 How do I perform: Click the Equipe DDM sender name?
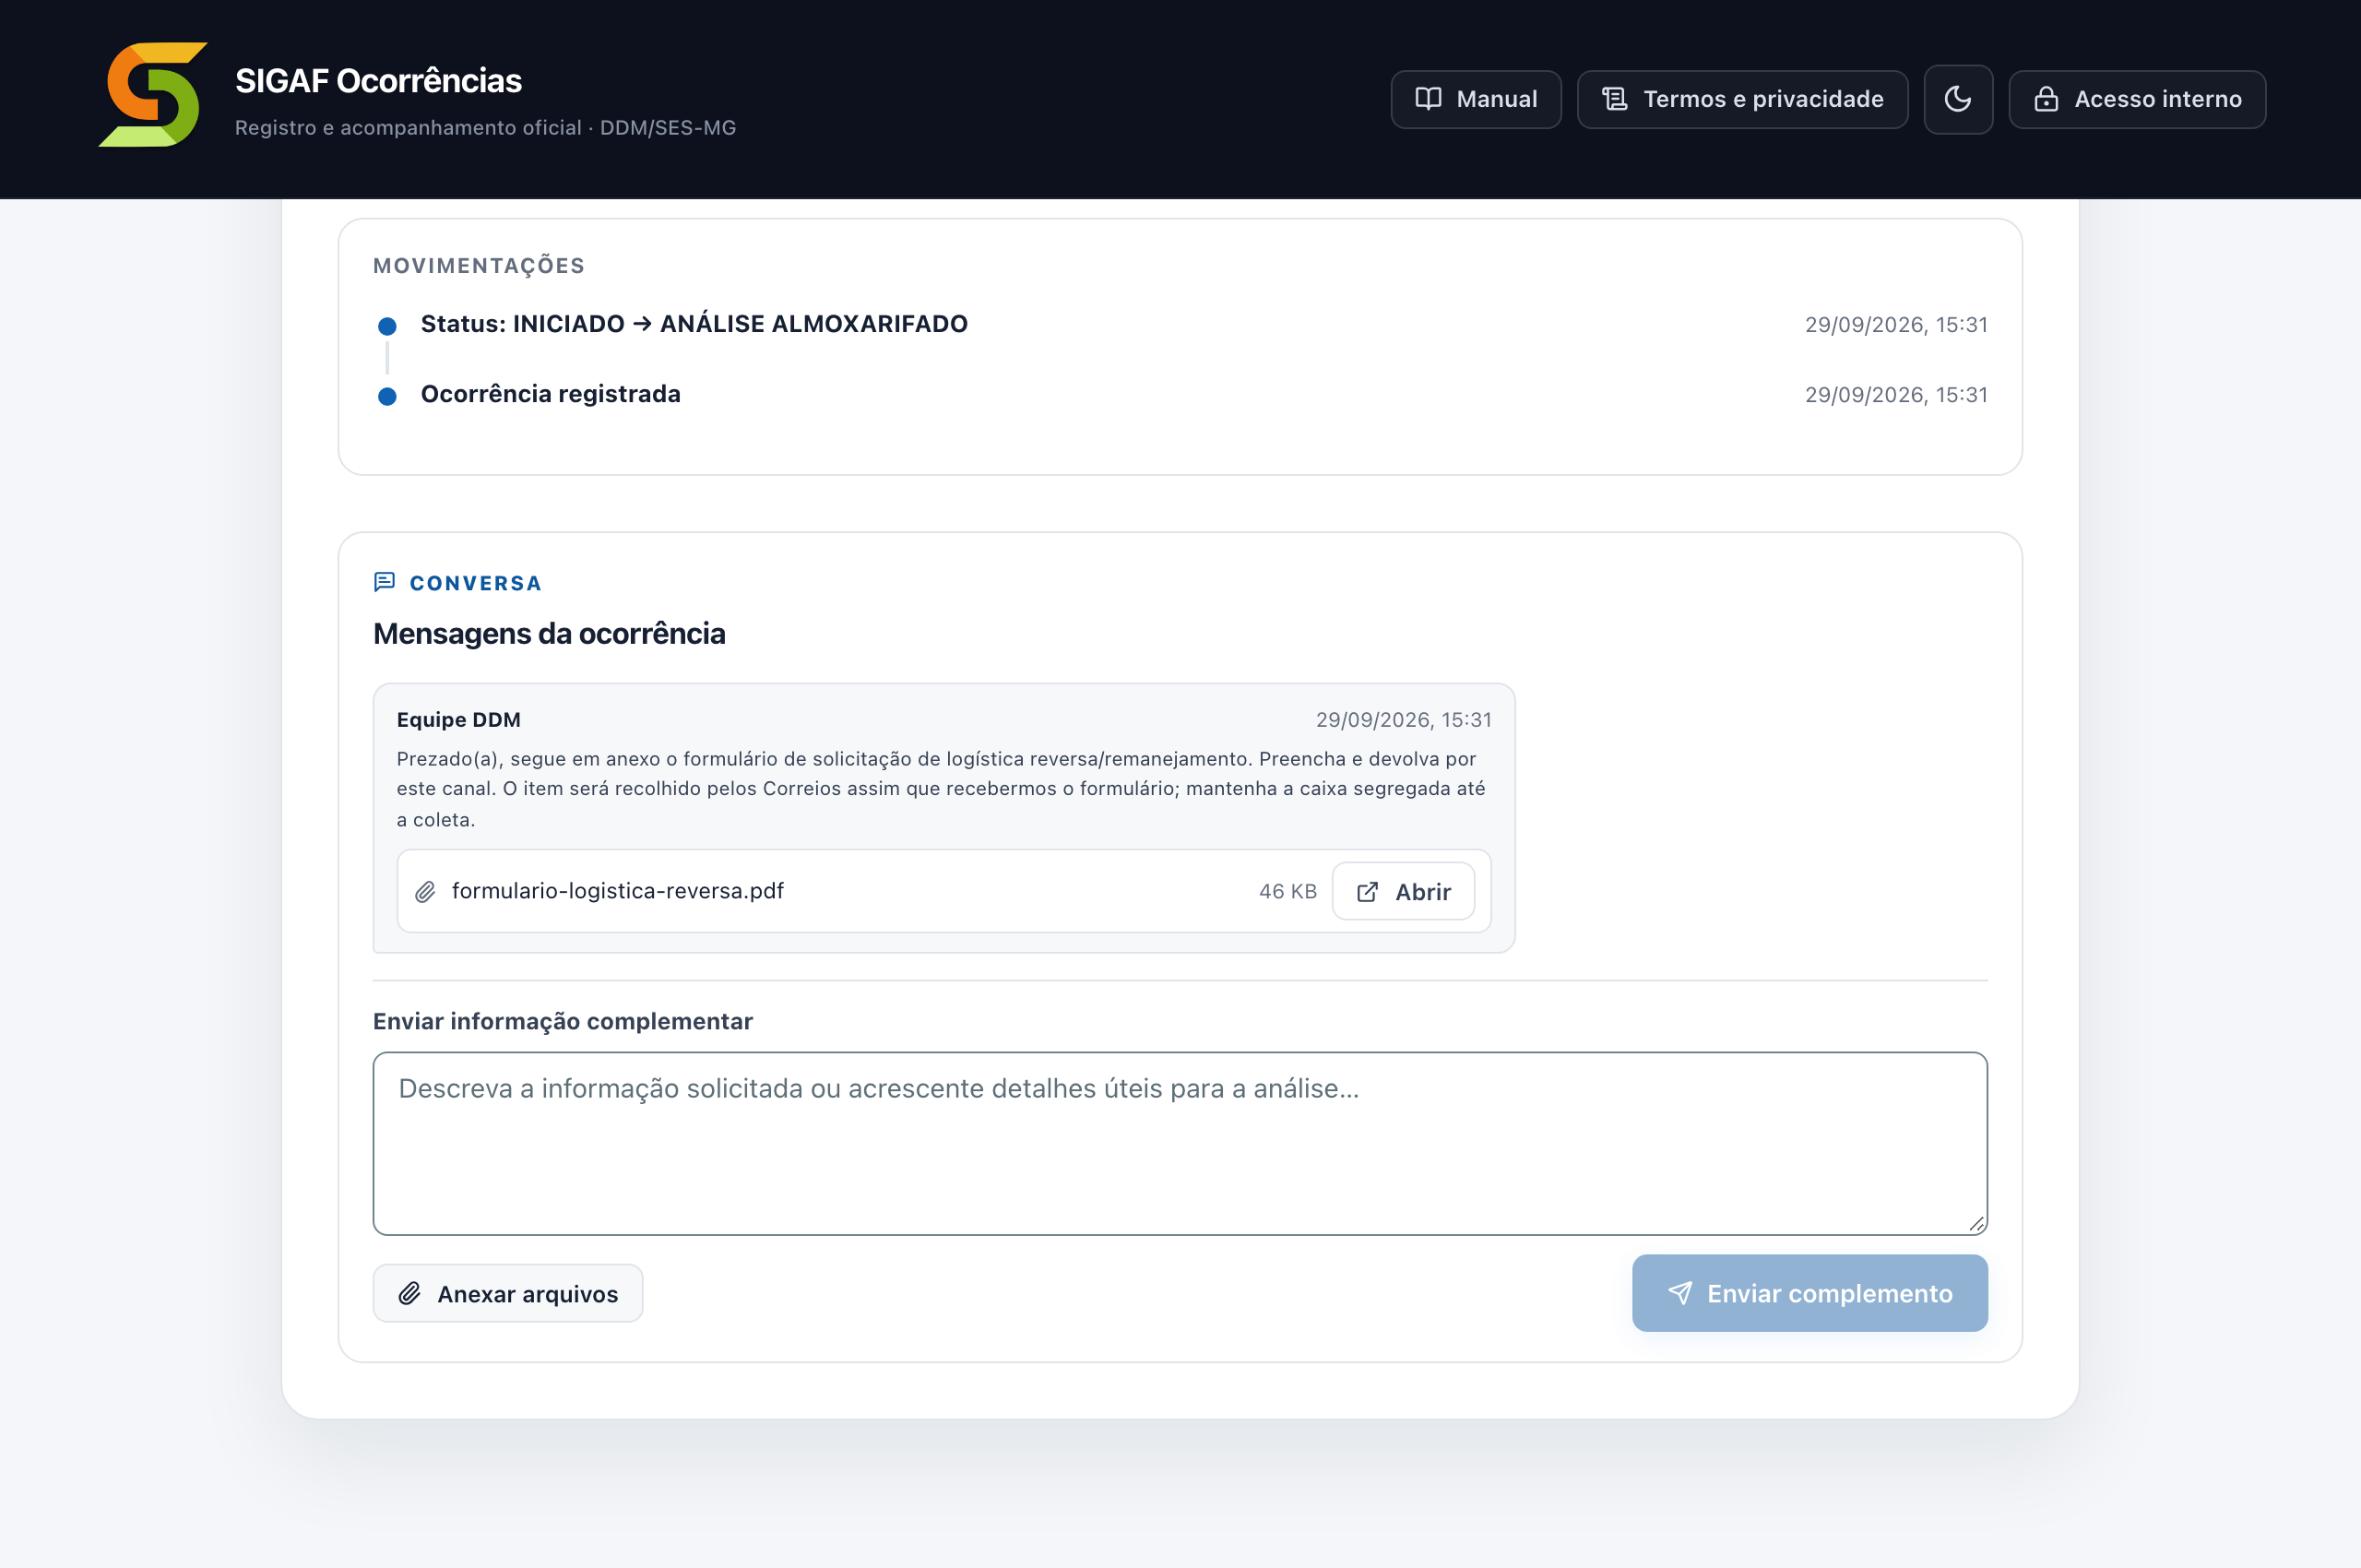click(458, 719)
